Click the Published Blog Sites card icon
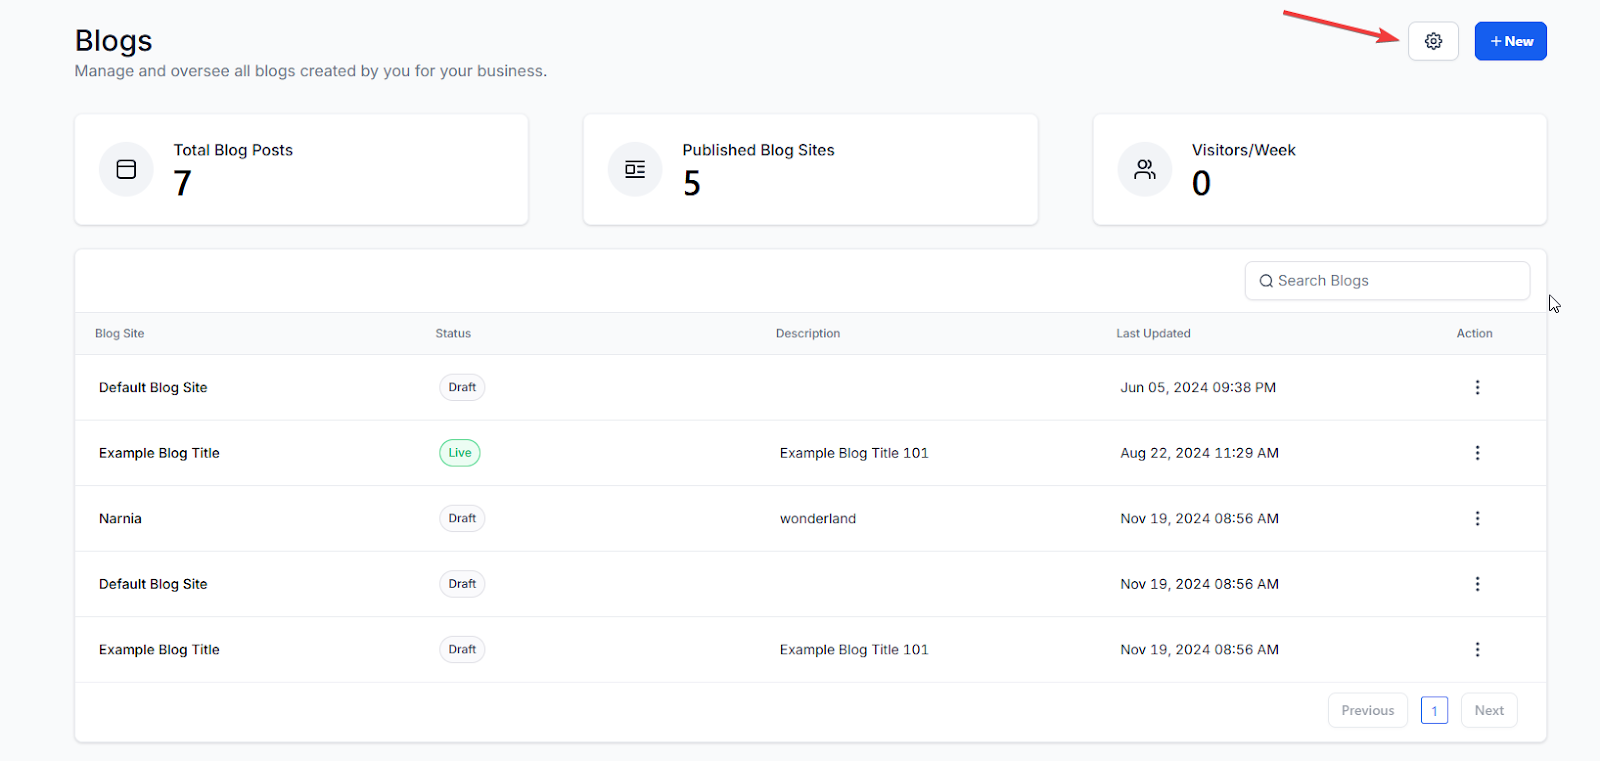Screen dimensions: 1600x761 coord(635,169)
